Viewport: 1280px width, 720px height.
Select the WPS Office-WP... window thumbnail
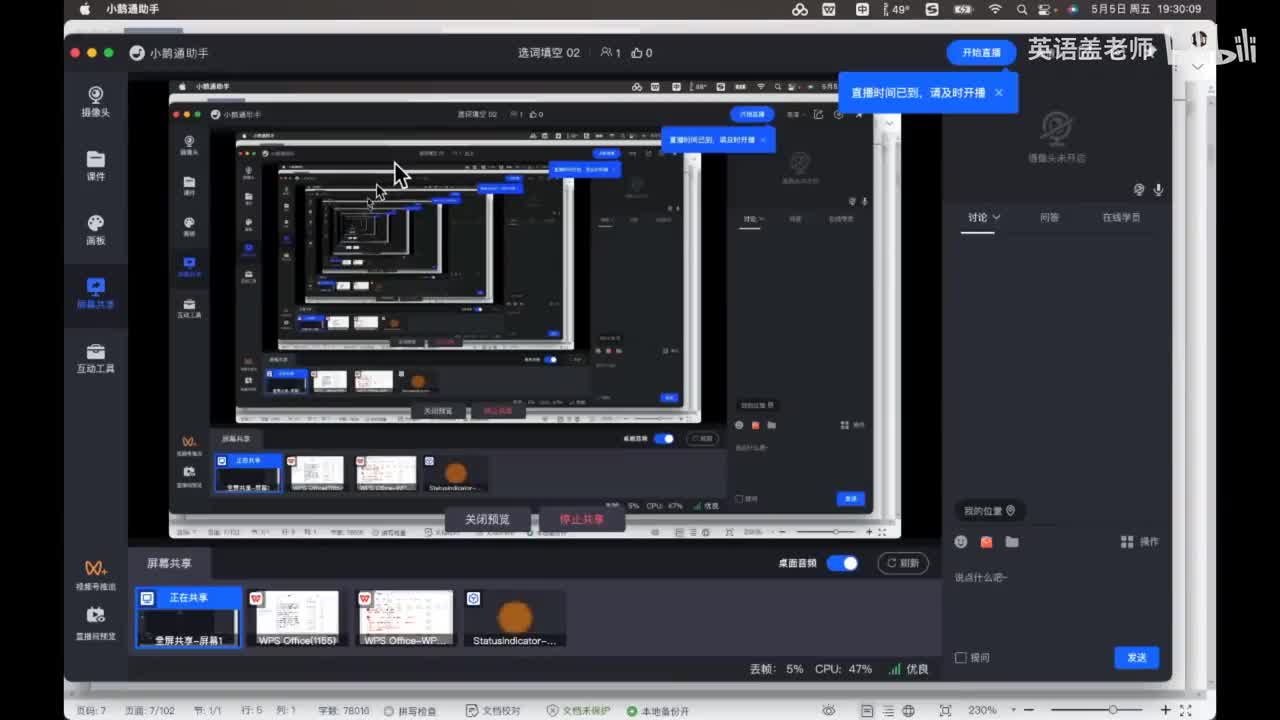[405, 617]
